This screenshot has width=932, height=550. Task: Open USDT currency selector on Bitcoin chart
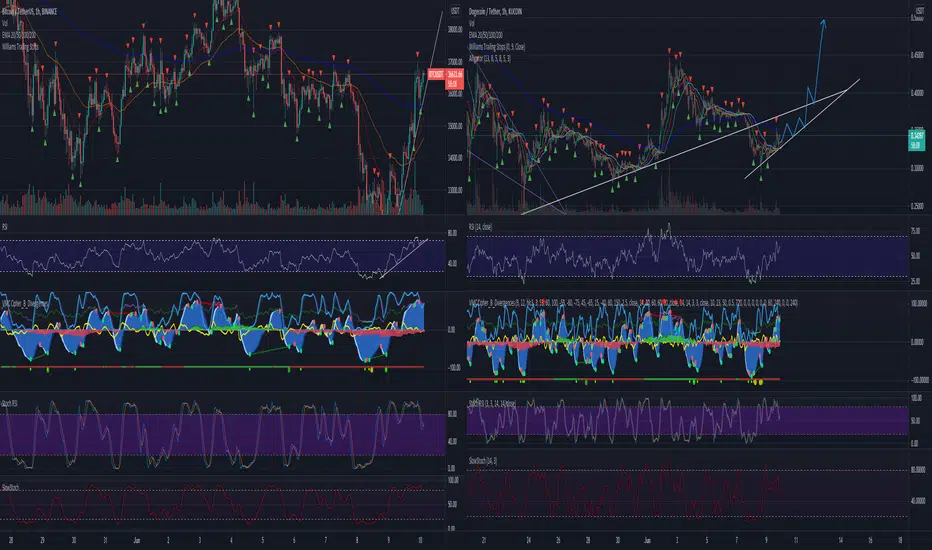455,11
